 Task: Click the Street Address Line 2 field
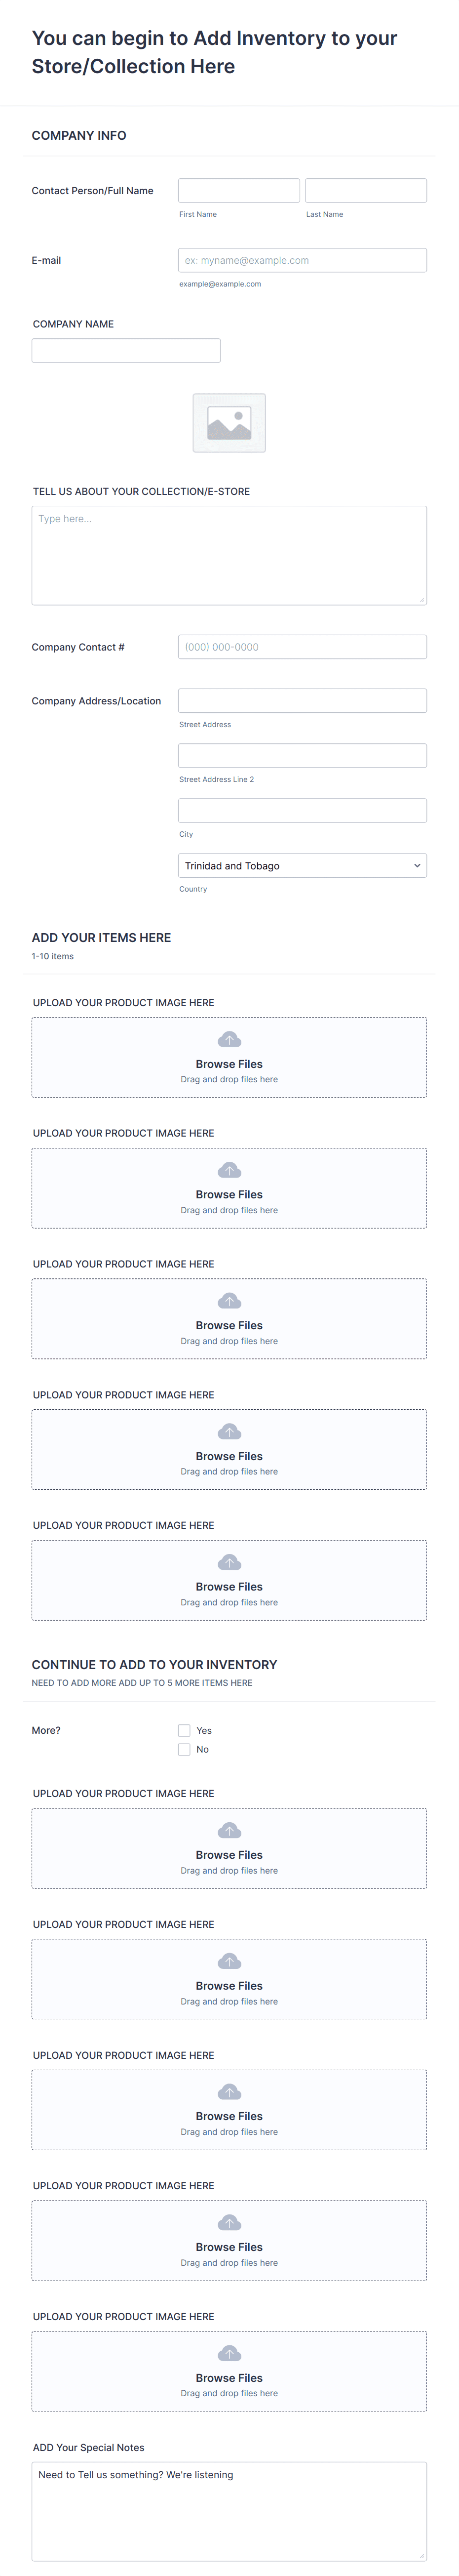click(x=302, y=755)
